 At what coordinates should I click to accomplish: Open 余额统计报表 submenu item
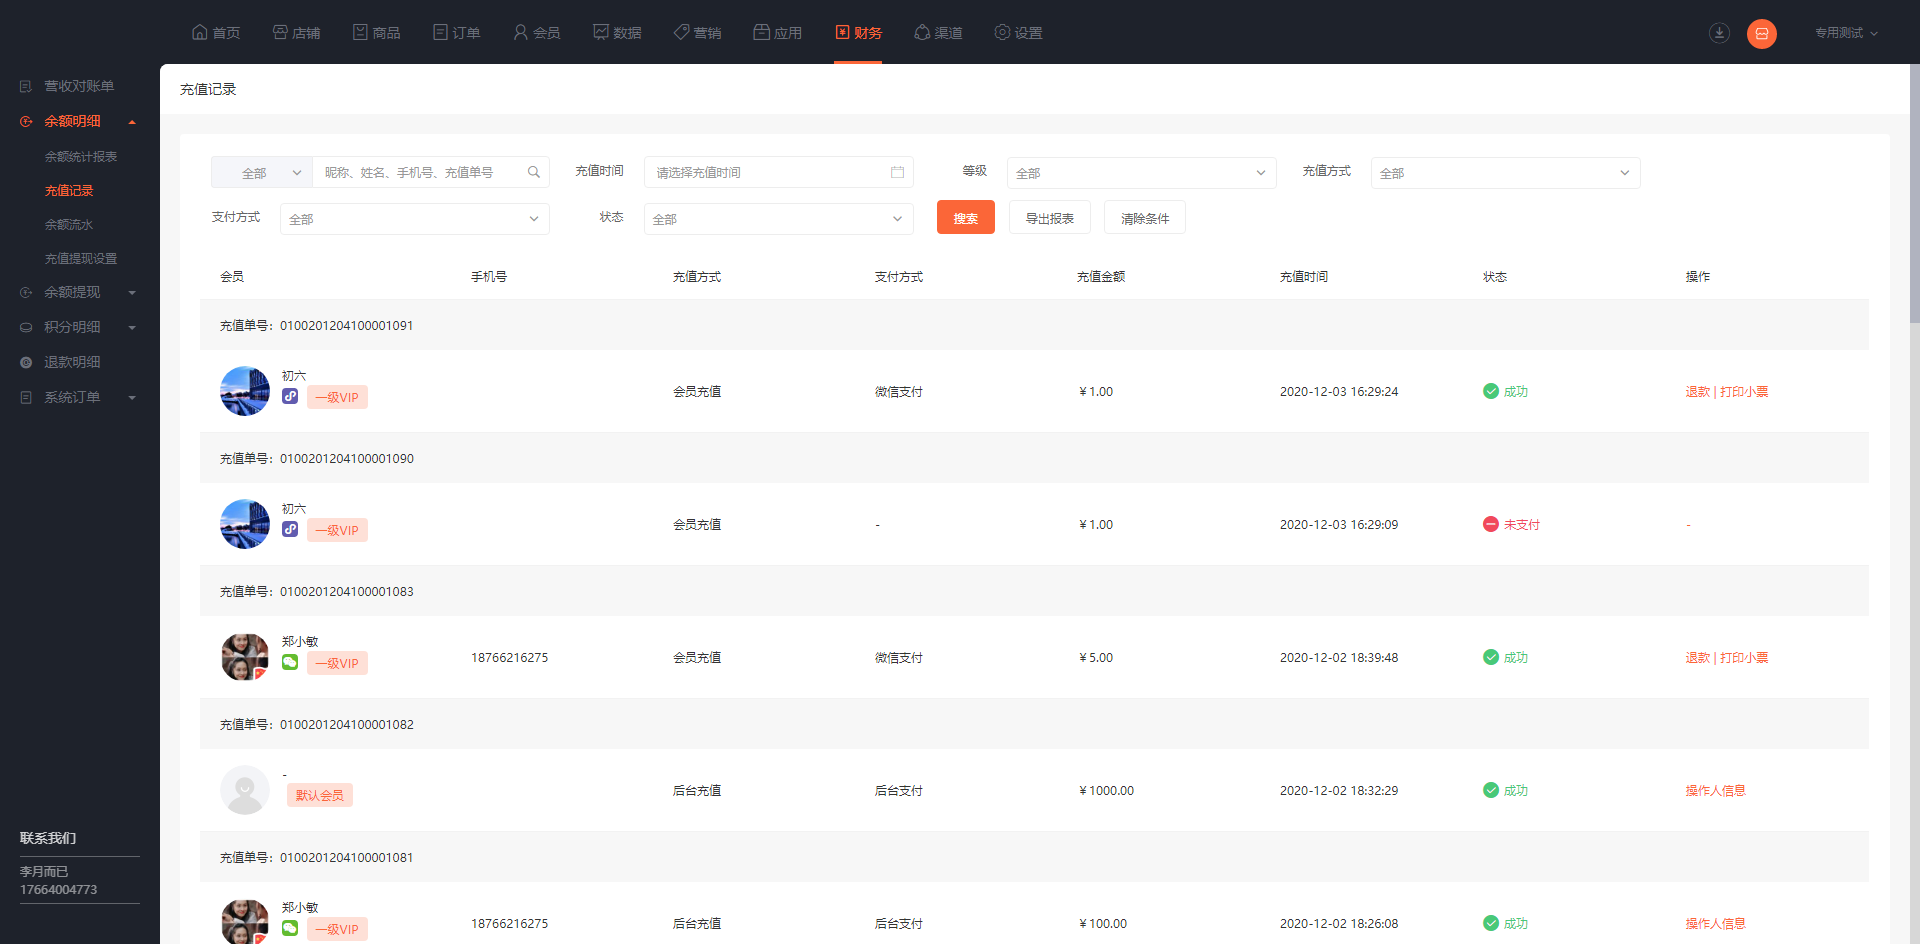[x=81, y=157]
